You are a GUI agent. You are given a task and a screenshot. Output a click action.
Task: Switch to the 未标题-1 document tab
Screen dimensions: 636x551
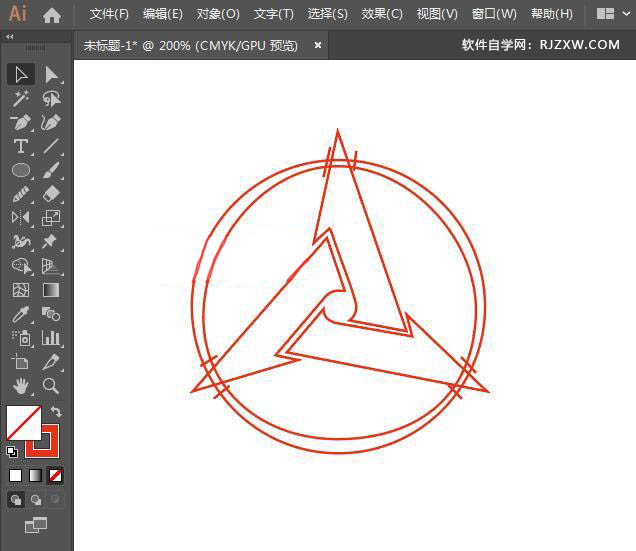coord(191,45)
